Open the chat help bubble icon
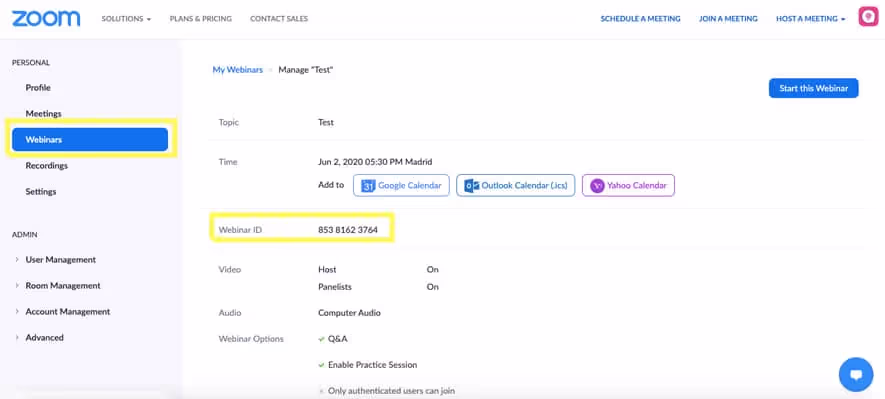The image size is (885, 399). [x=856, y=374]
